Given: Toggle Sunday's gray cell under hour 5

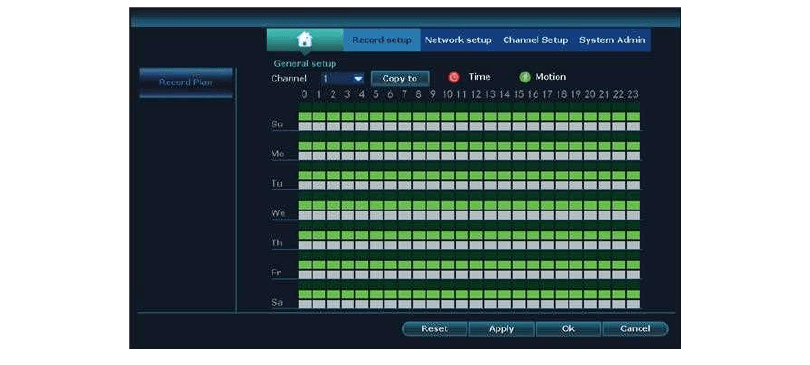Looking at the screenshot, I should (377, 126).
